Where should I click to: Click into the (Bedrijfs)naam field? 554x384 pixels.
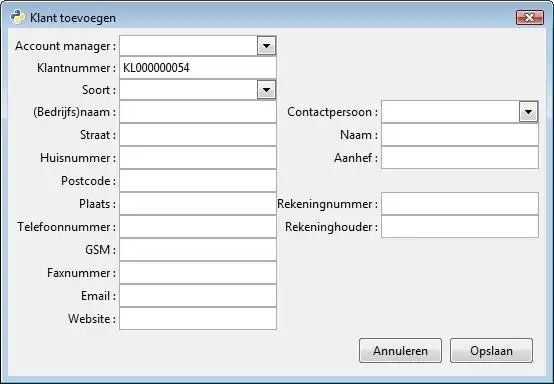[198, 112]
